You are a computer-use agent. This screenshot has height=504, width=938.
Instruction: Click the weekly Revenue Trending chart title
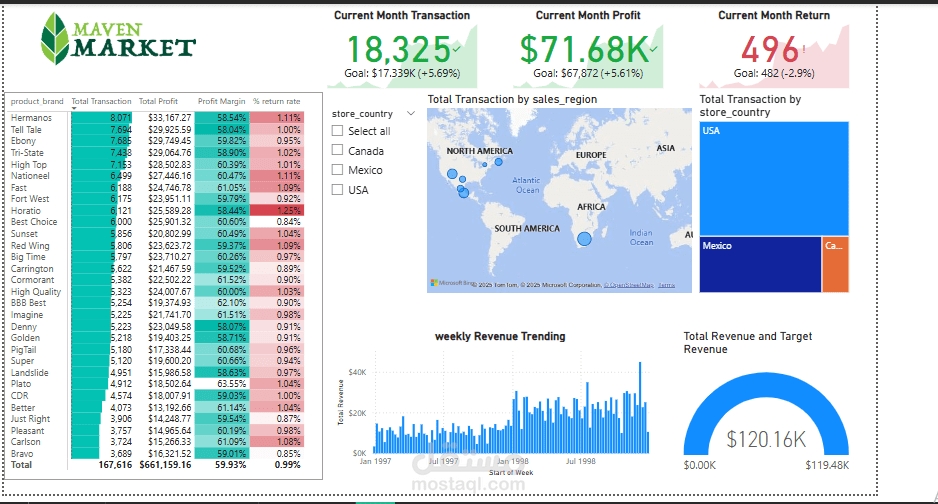pyautogui.click(x=500, y=336)
